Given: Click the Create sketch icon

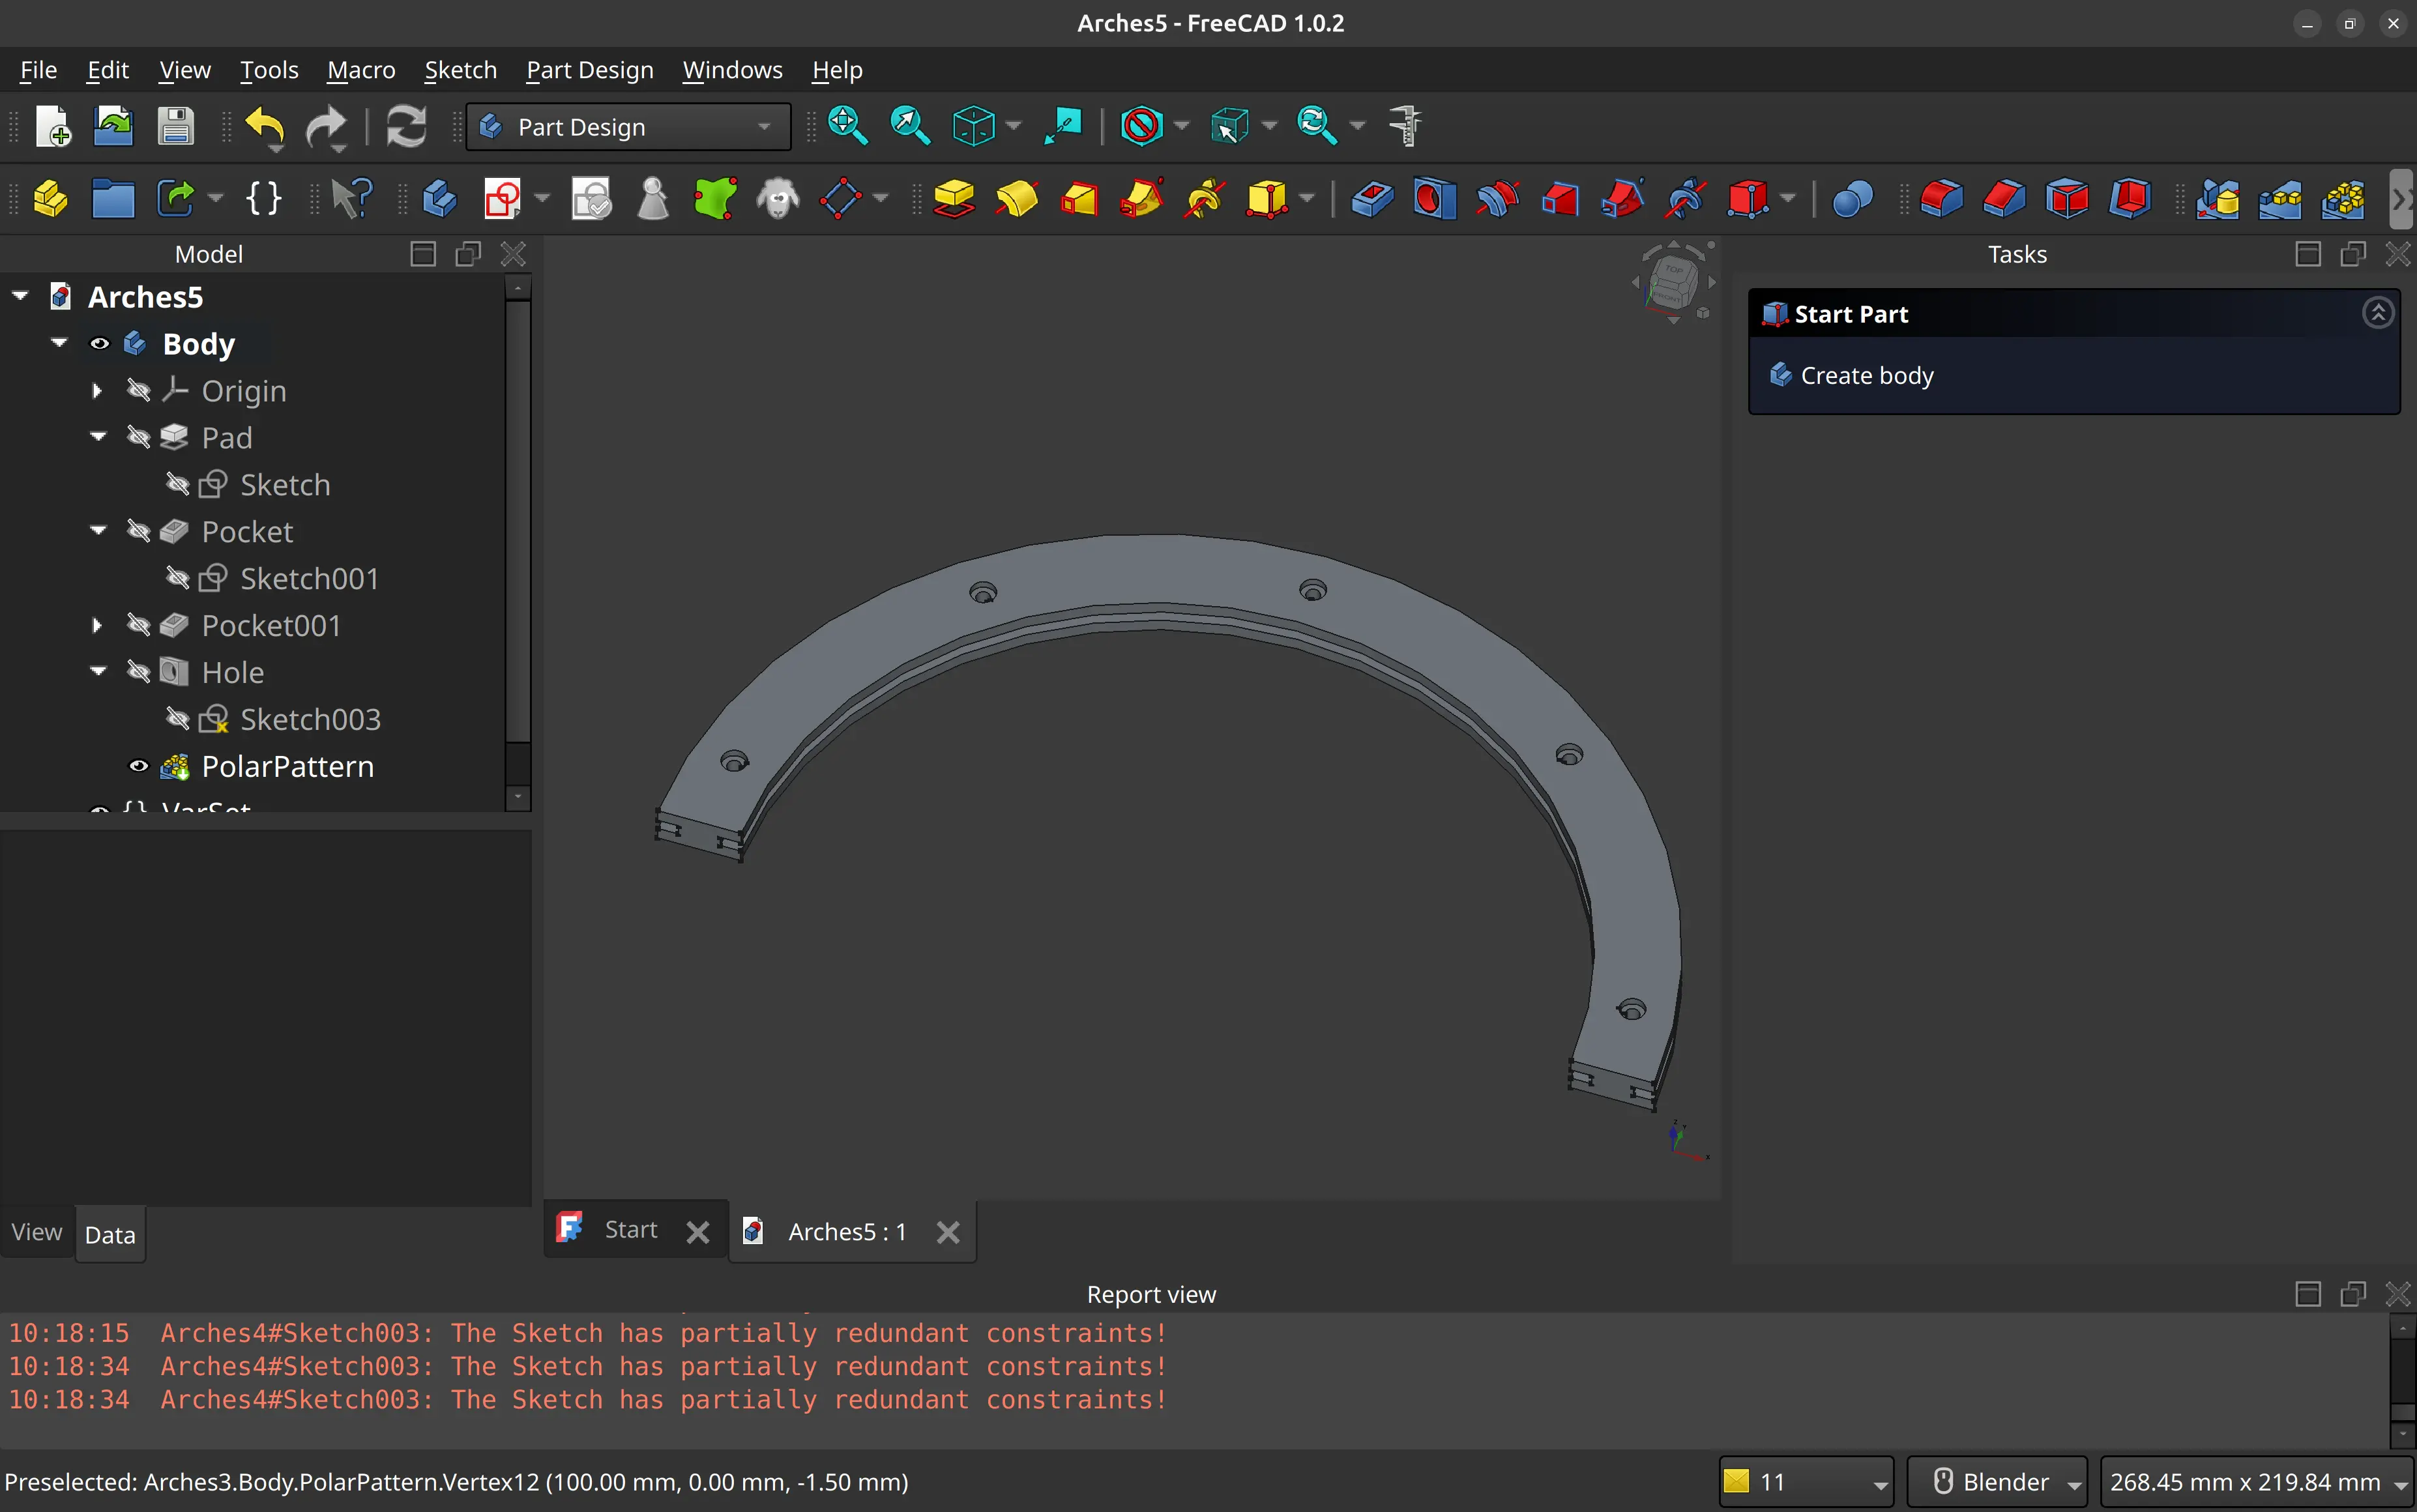Looking at the screenshot, I should 502,199.
